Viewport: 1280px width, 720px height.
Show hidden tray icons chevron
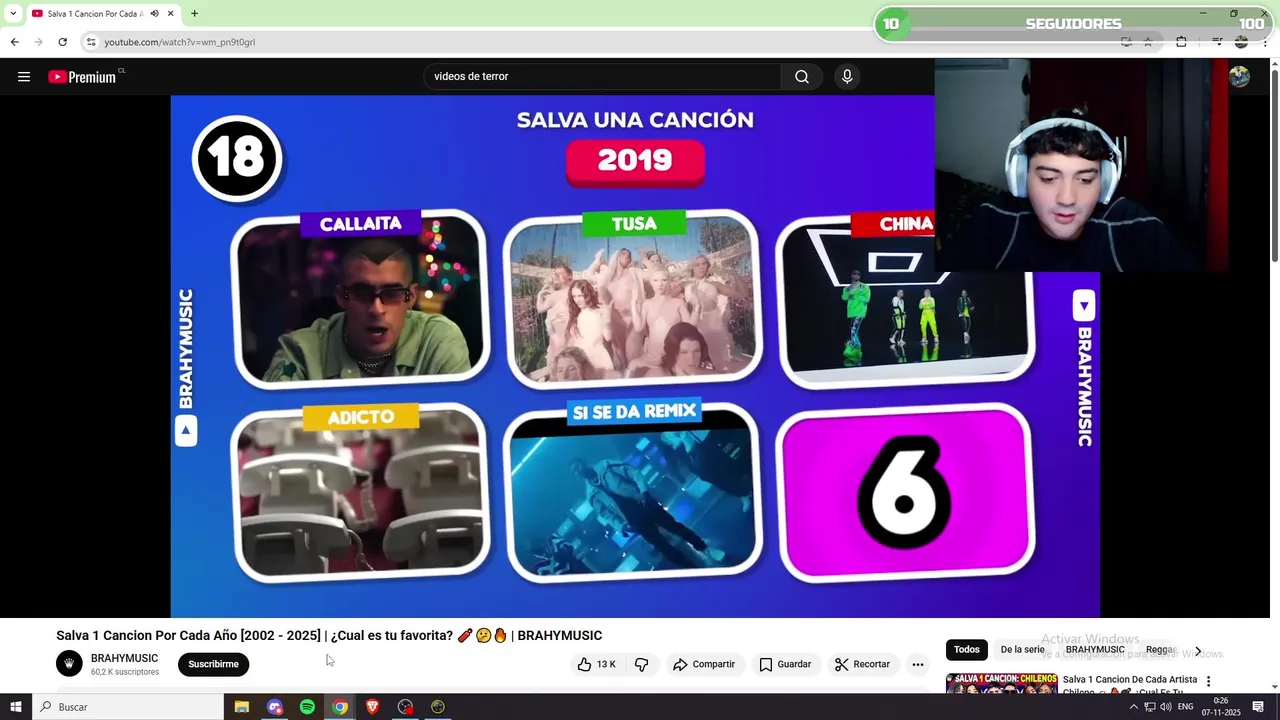1133,707
